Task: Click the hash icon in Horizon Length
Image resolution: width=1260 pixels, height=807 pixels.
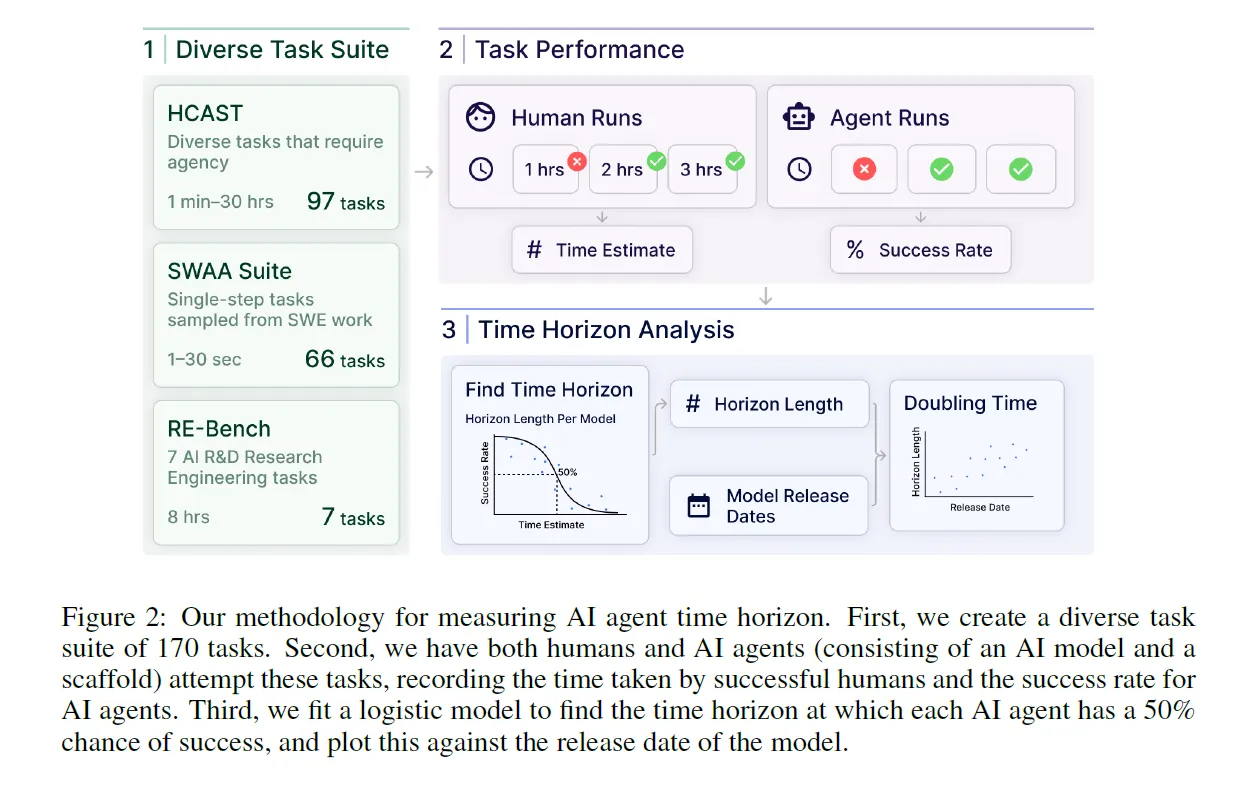Action: pyautogui.click(x=692, y=405)
